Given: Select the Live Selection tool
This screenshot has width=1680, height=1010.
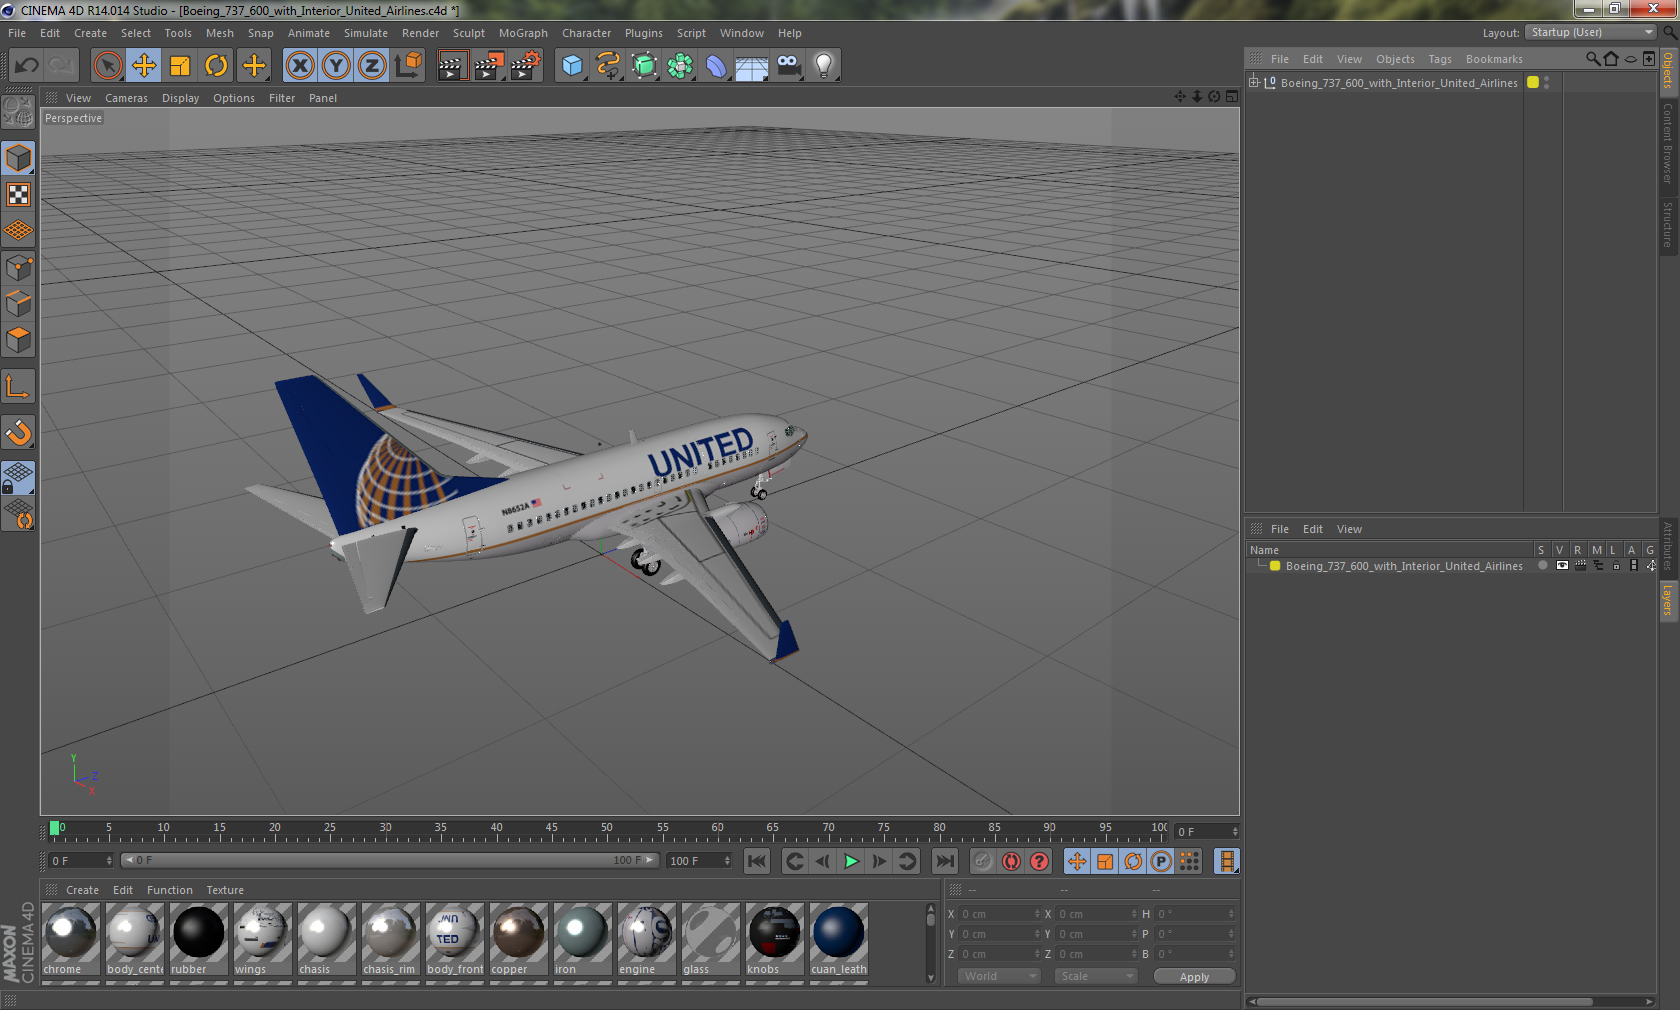Looking at the screenshot, I should (107, 66).
